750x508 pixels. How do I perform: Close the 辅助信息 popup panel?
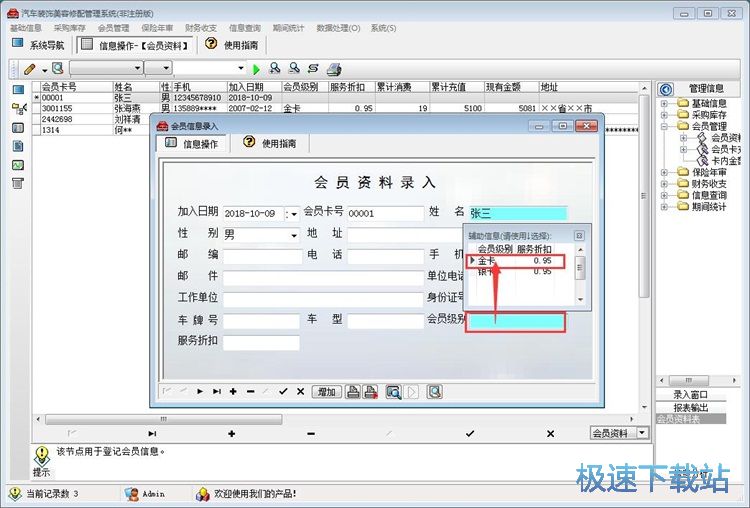[579, 235]
